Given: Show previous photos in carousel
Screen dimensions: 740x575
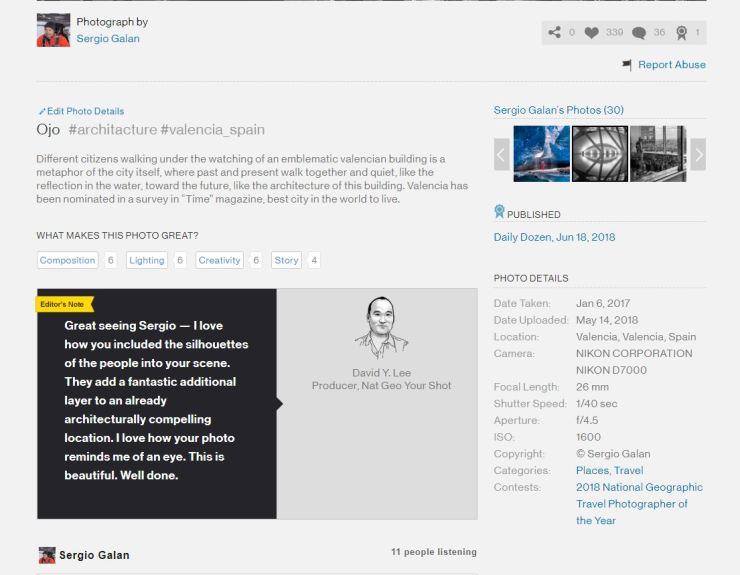Looking at the screenshot, I should [x=502, y=154].
